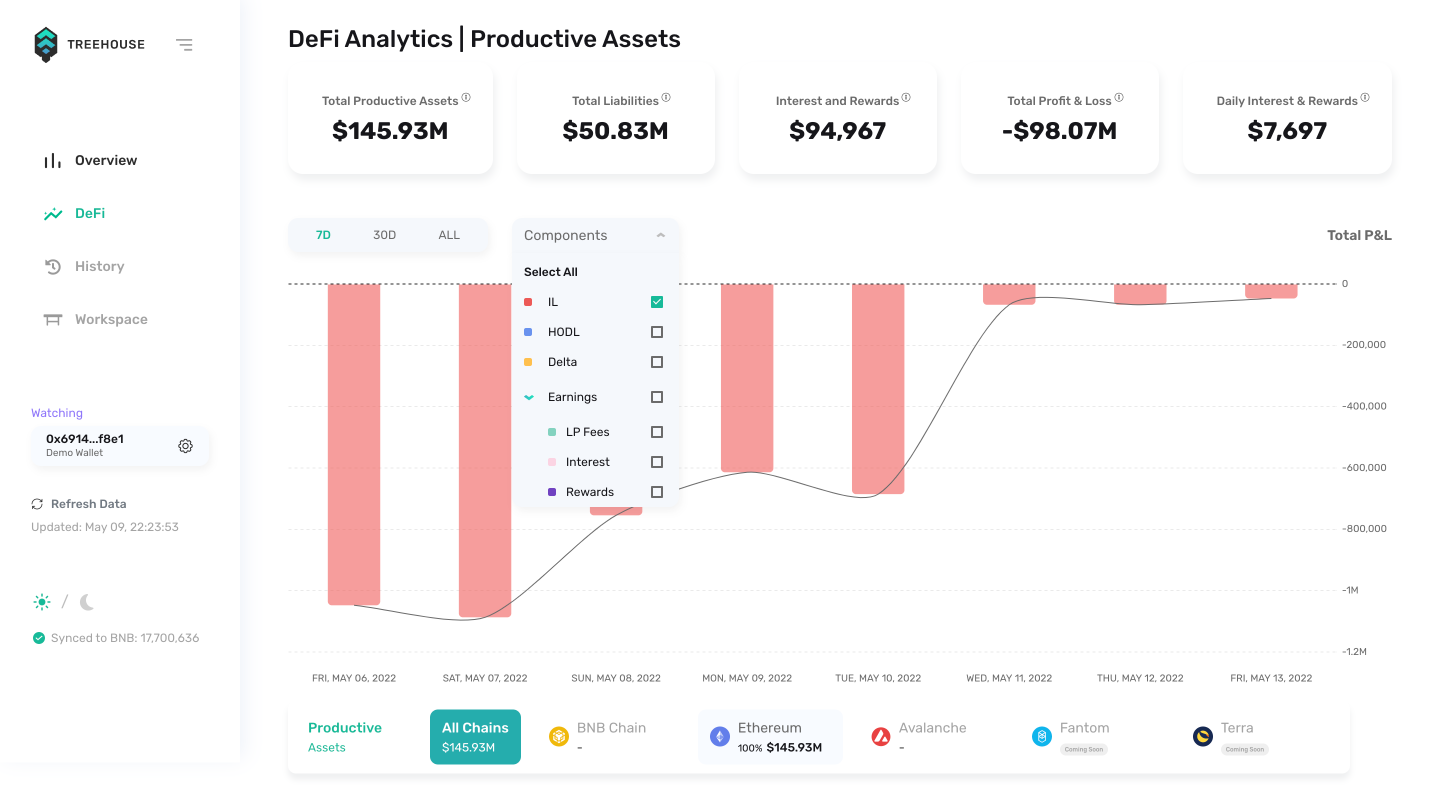This screenshot has width=1440, height=802.
Task: Open wallet settings gear icon
Action: tap(185, 446)
